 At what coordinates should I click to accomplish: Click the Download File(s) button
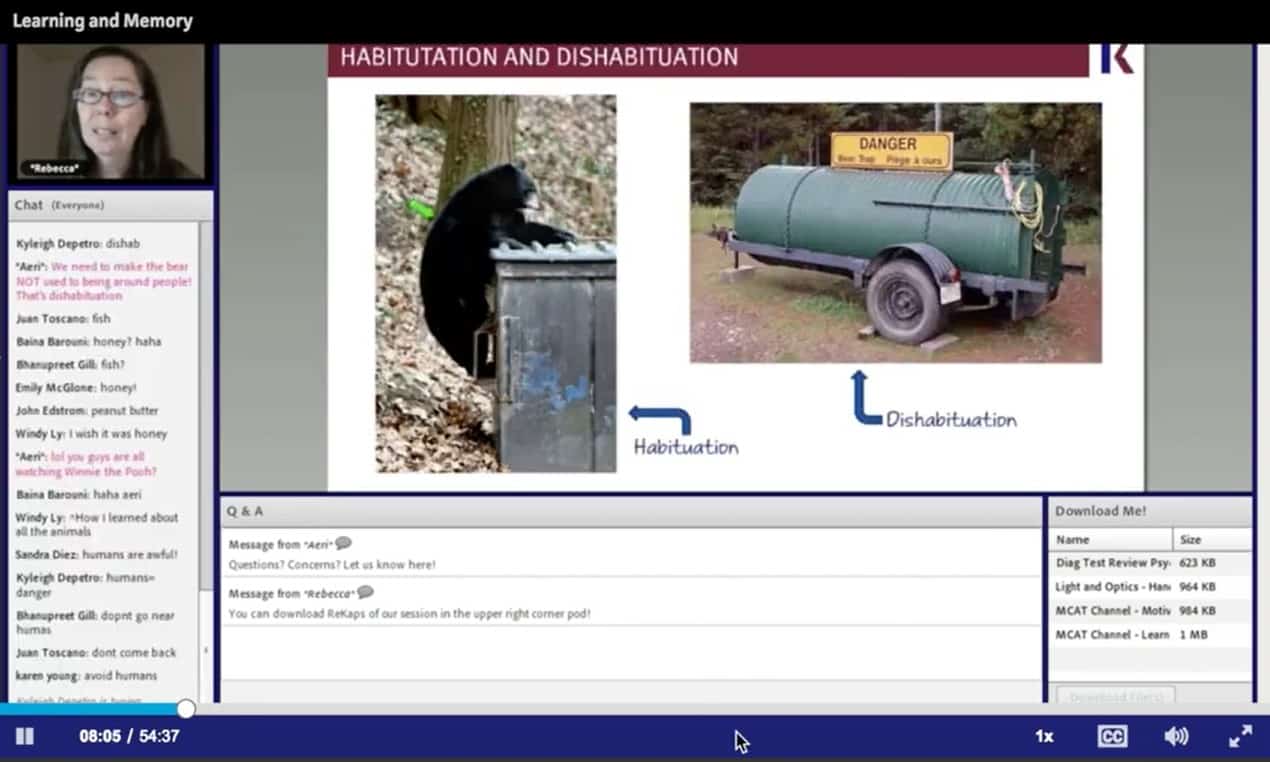(1115, 695)
